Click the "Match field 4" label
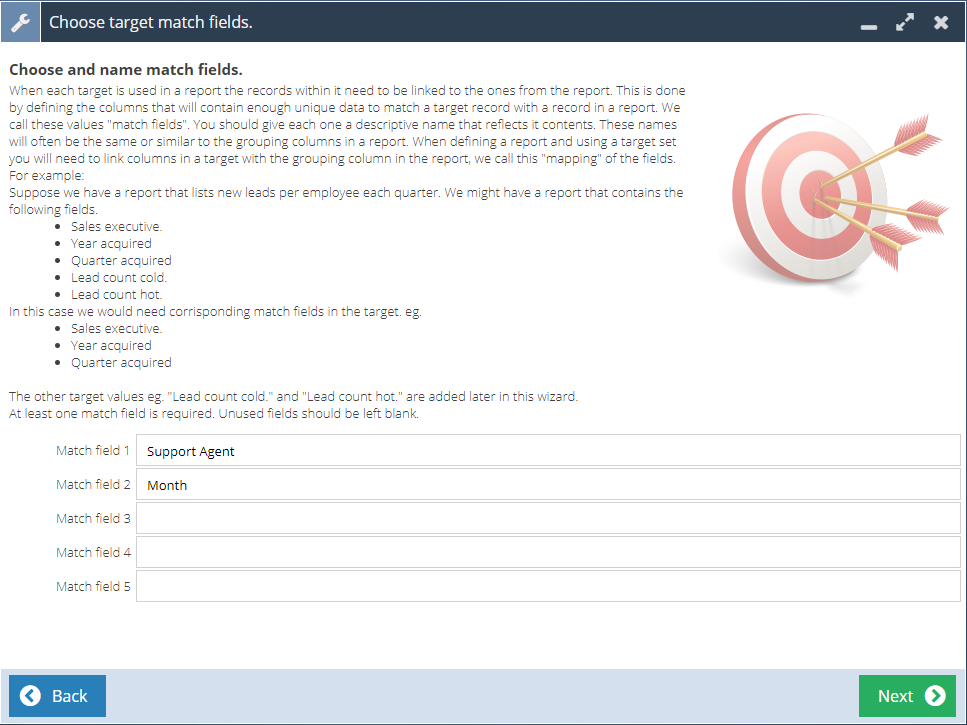 pos(93,552)
